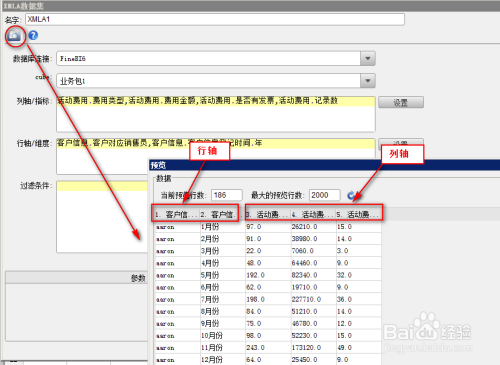Open the blue help question mark icon

click(33, 35)
